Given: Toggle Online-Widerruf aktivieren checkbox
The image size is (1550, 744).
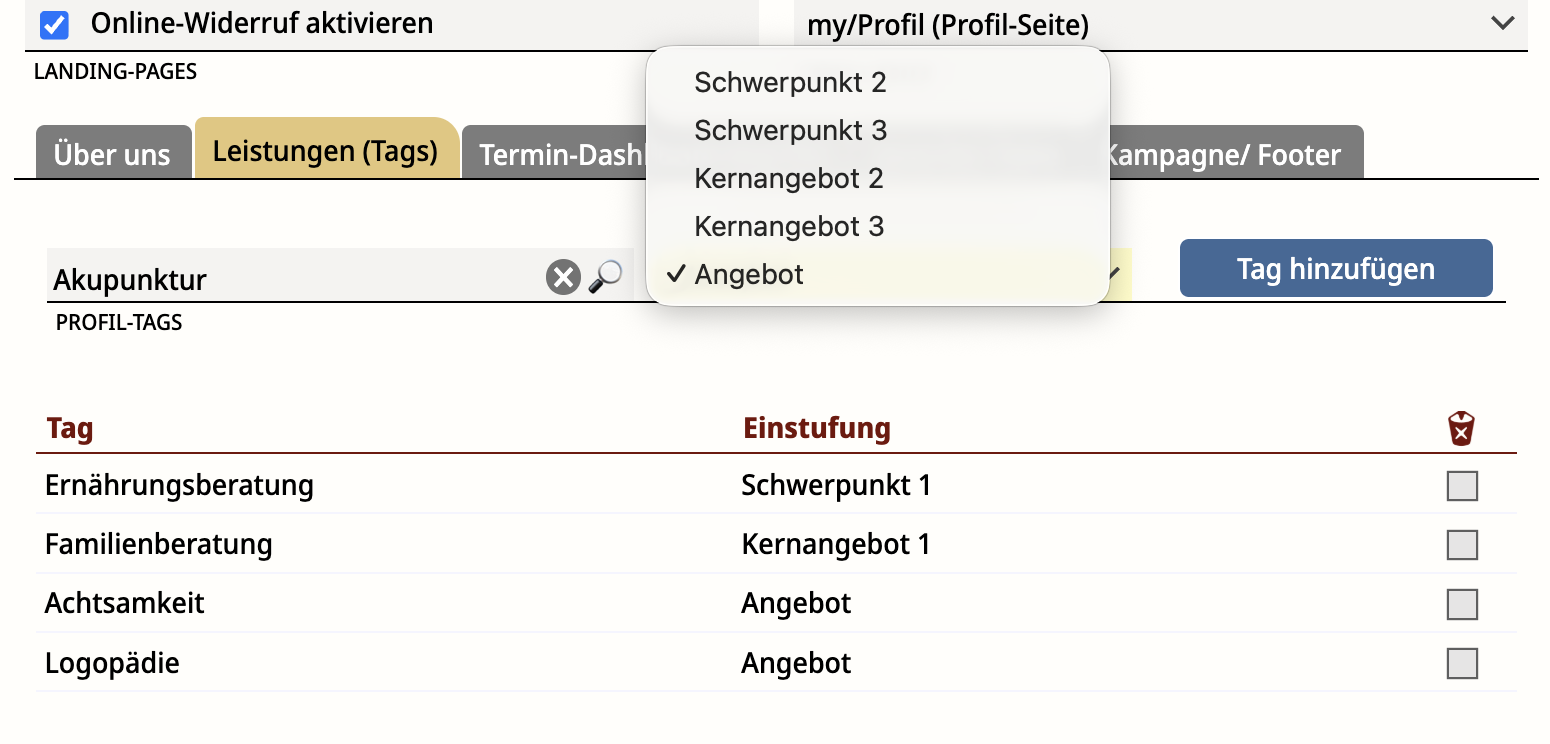Looking at the screenshot, I should coord(54,25).
